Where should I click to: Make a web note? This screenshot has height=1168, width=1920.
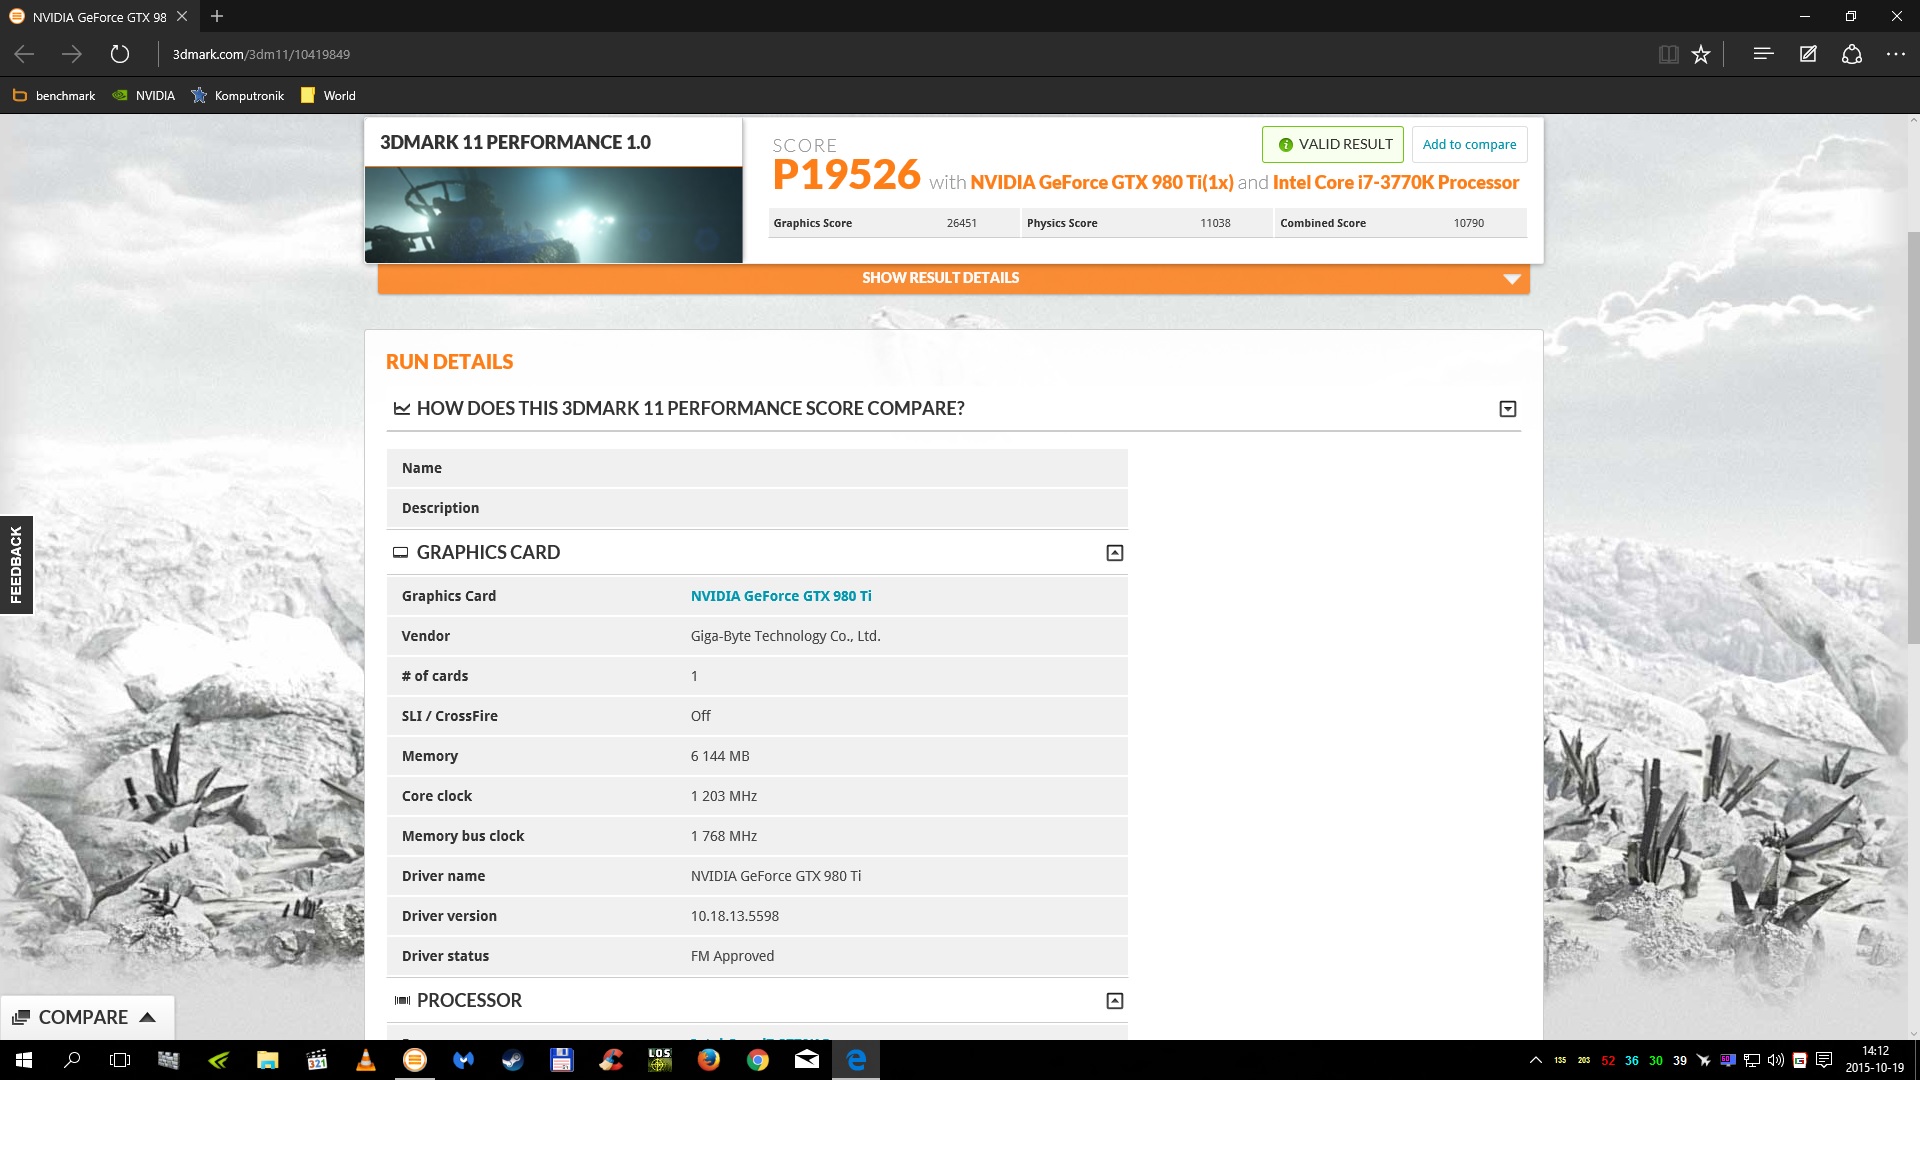tap(1808, 54)
